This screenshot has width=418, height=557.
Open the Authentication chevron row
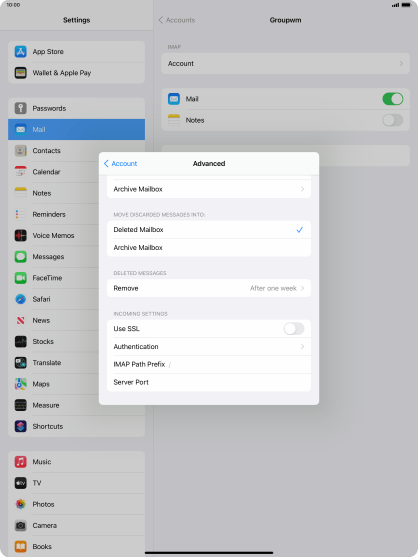click(x=209, y=346)
